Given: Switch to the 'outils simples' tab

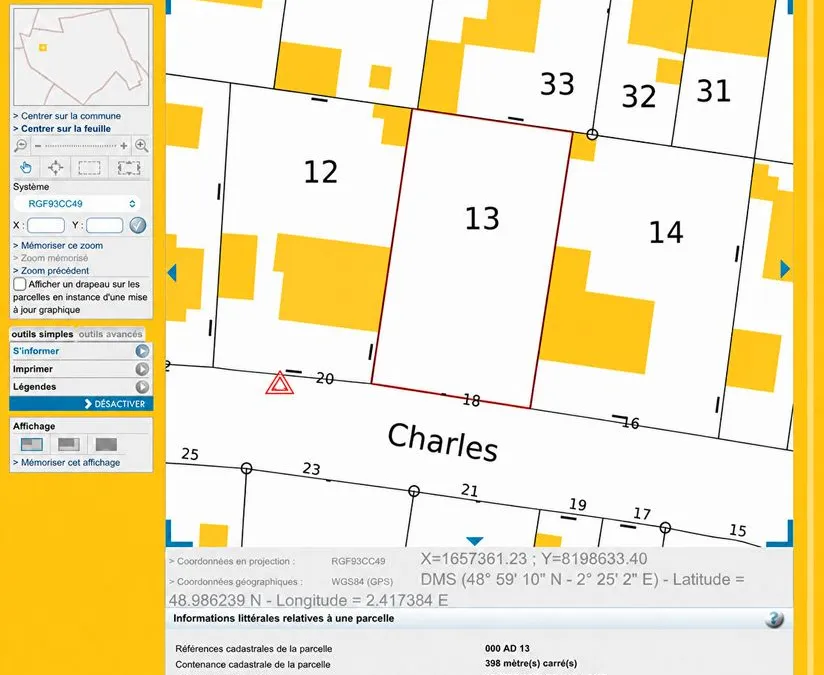Looking at the screenshot, I should (x=43, y=334).
